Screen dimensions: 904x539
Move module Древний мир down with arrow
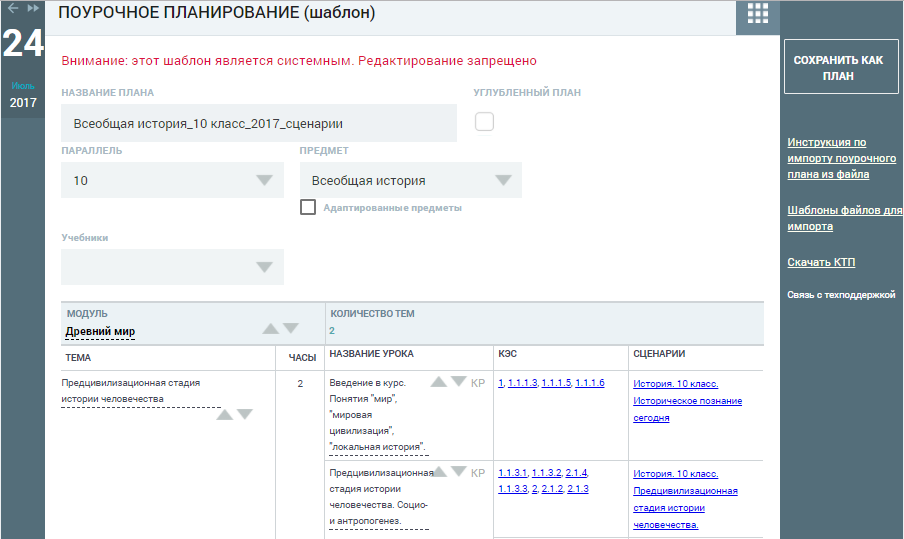click(291, 328)
